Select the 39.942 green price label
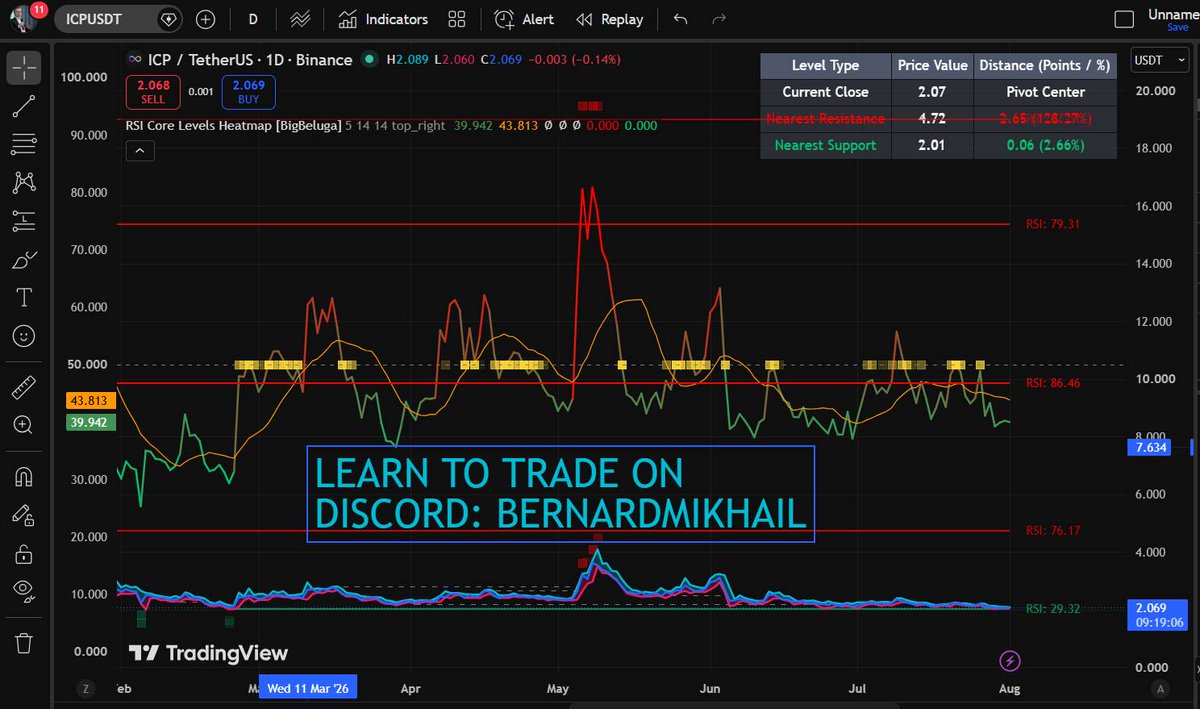This screenshot has width=1200, height=709. [92, 422]
